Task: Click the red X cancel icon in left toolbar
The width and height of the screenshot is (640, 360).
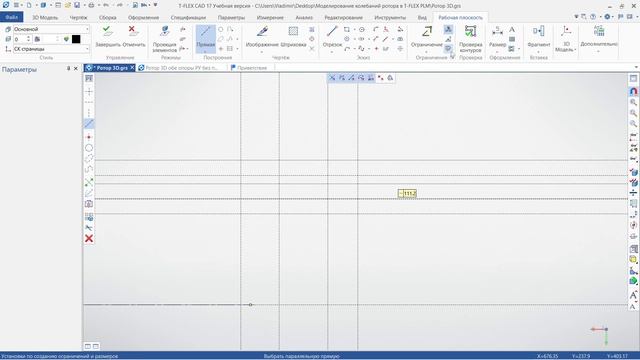Action: (x=89, y=238)
